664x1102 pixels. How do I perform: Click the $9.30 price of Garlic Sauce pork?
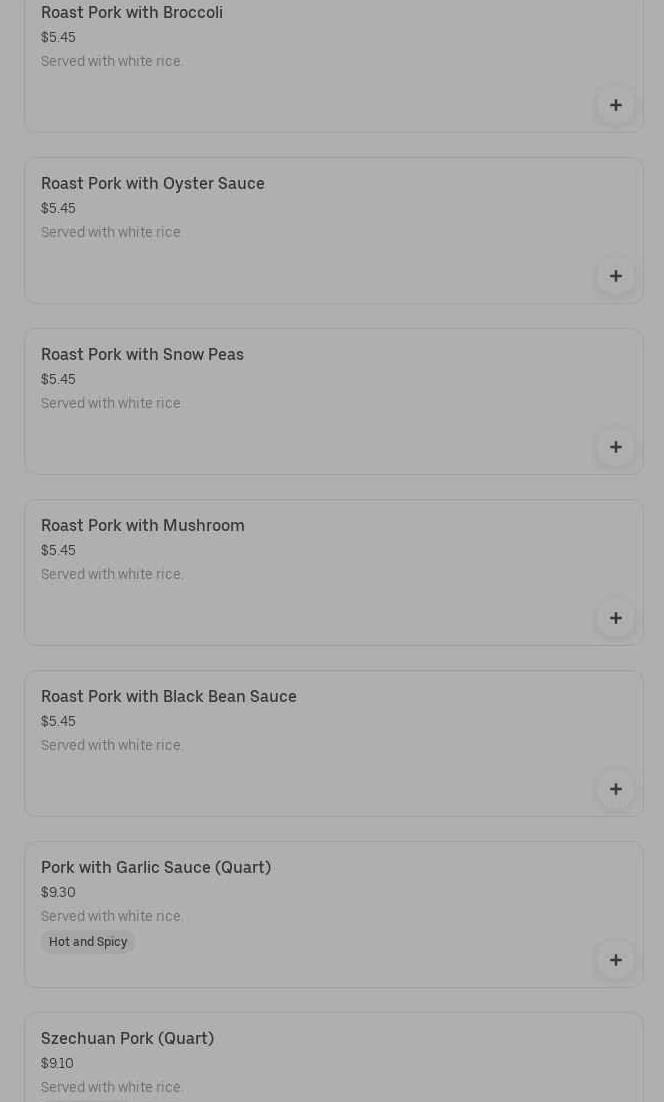[58, 892]
